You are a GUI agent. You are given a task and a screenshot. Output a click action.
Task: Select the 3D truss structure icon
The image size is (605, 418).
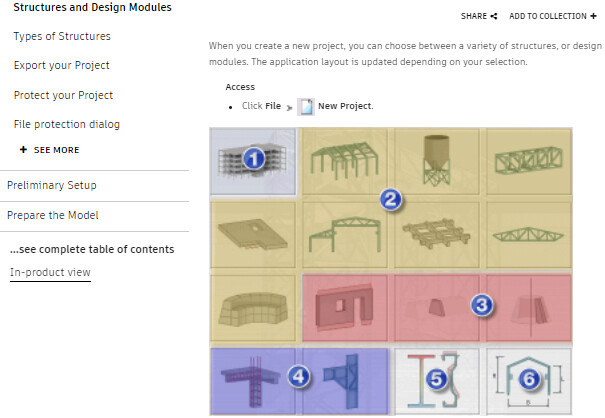pyautogui.click(x=527, y=160)
